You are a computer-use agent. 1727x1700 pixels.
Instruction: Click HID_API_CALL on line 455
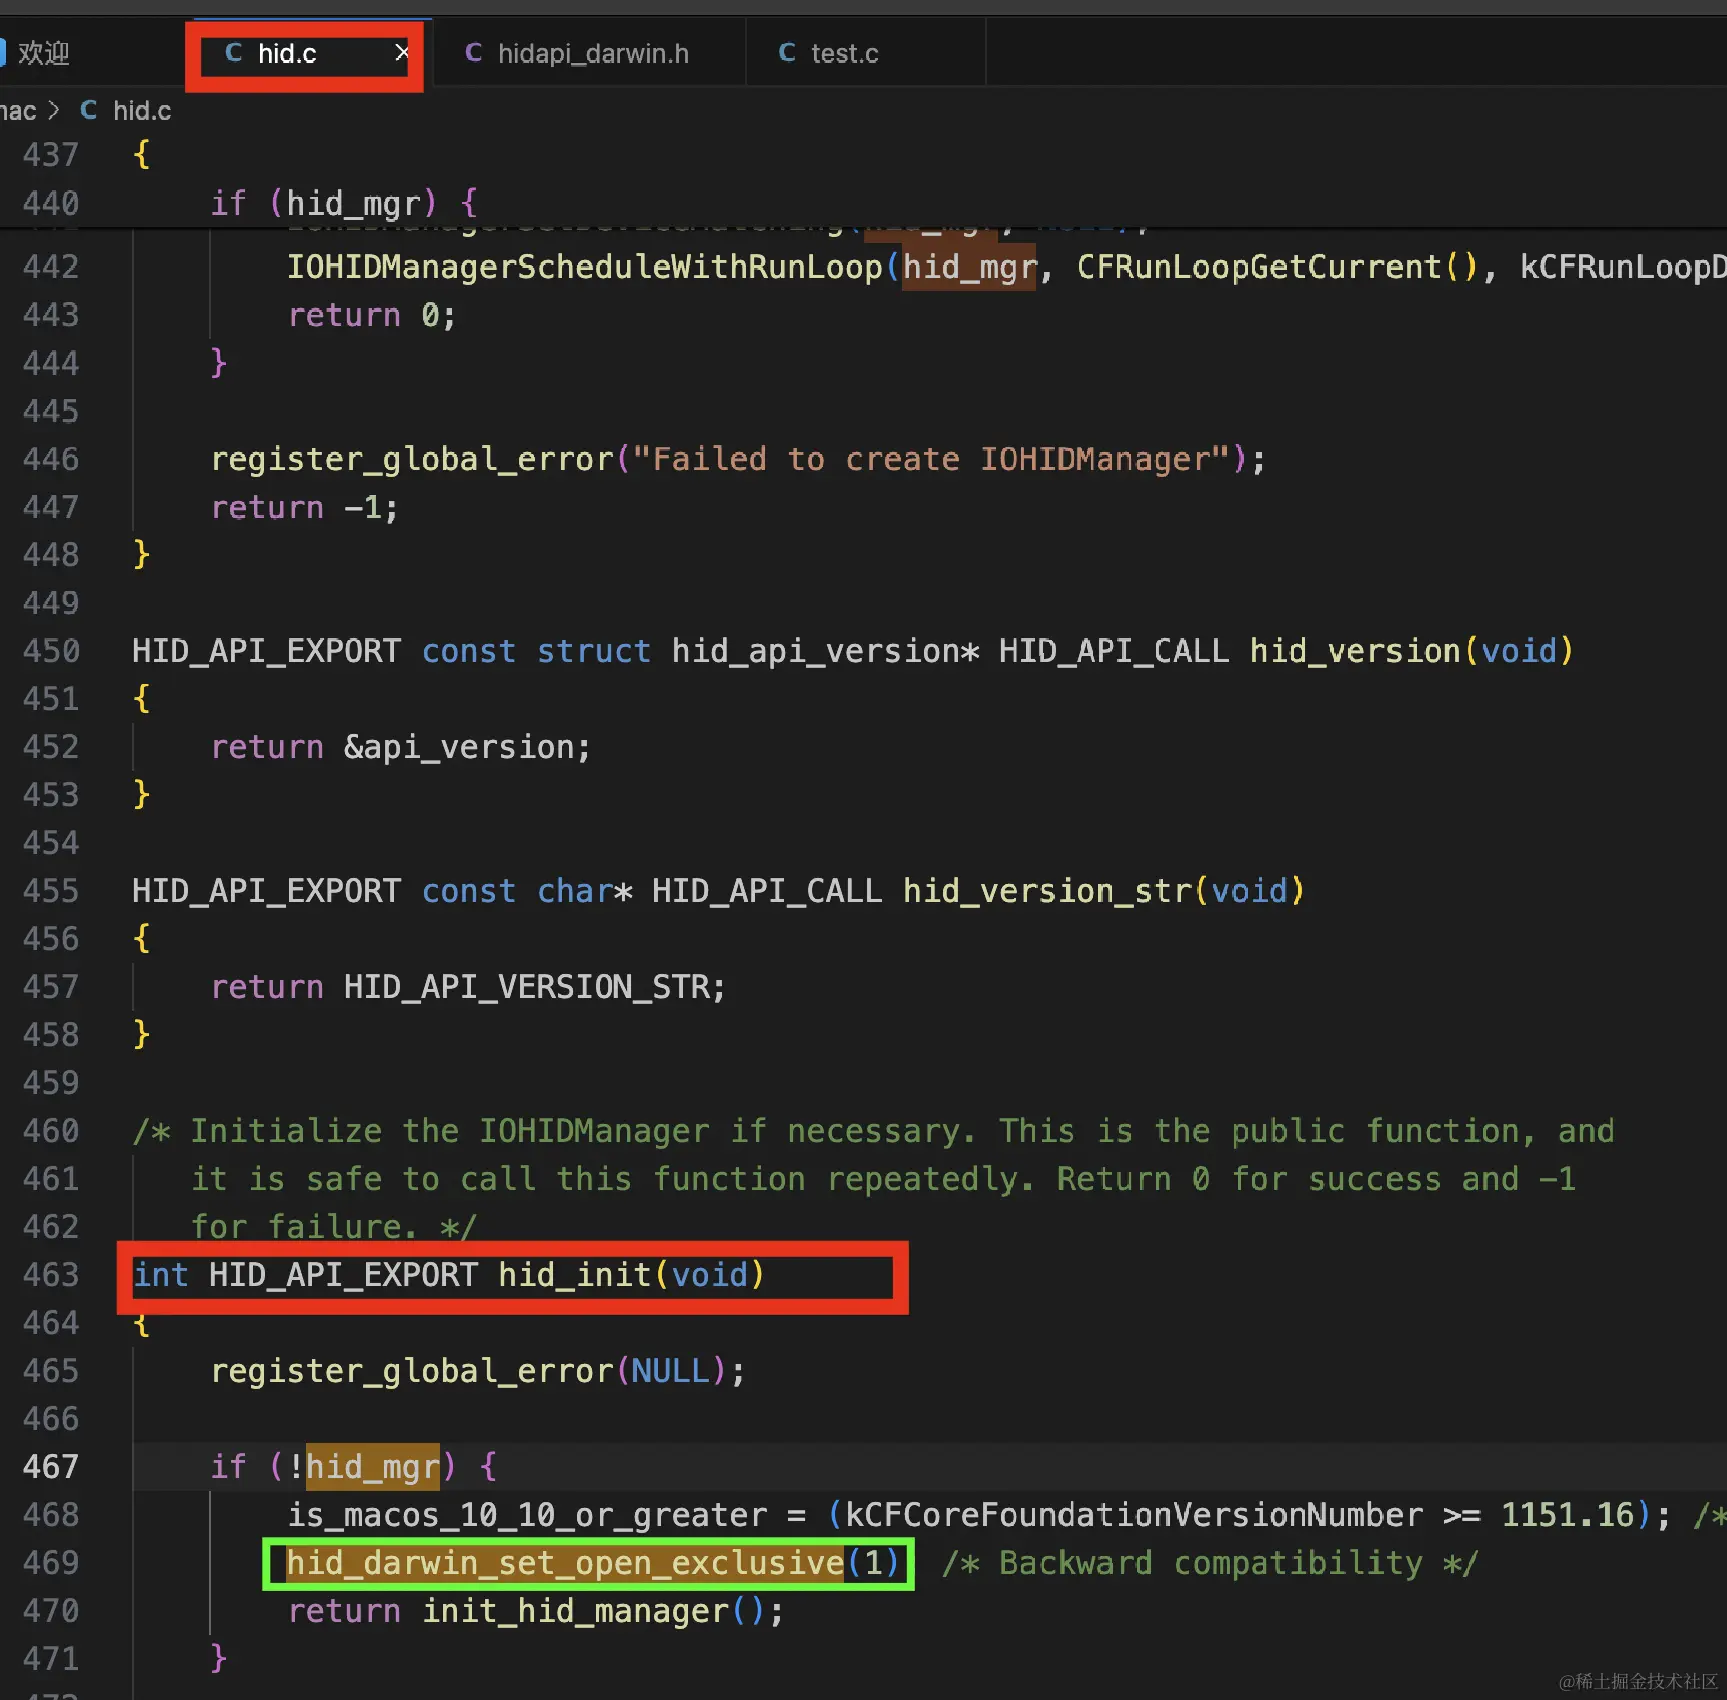(767, 891)
